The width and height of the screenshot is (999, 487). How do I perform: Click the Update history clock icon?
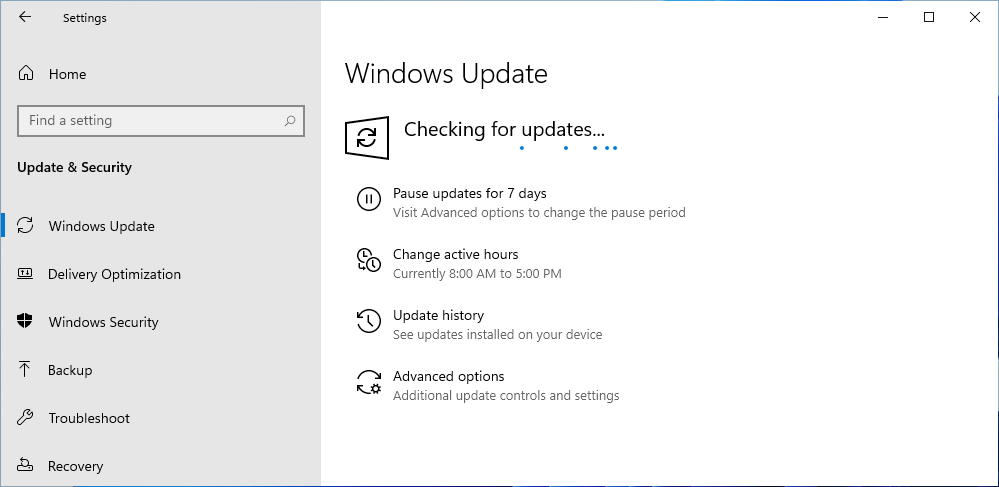coord(368,321)
